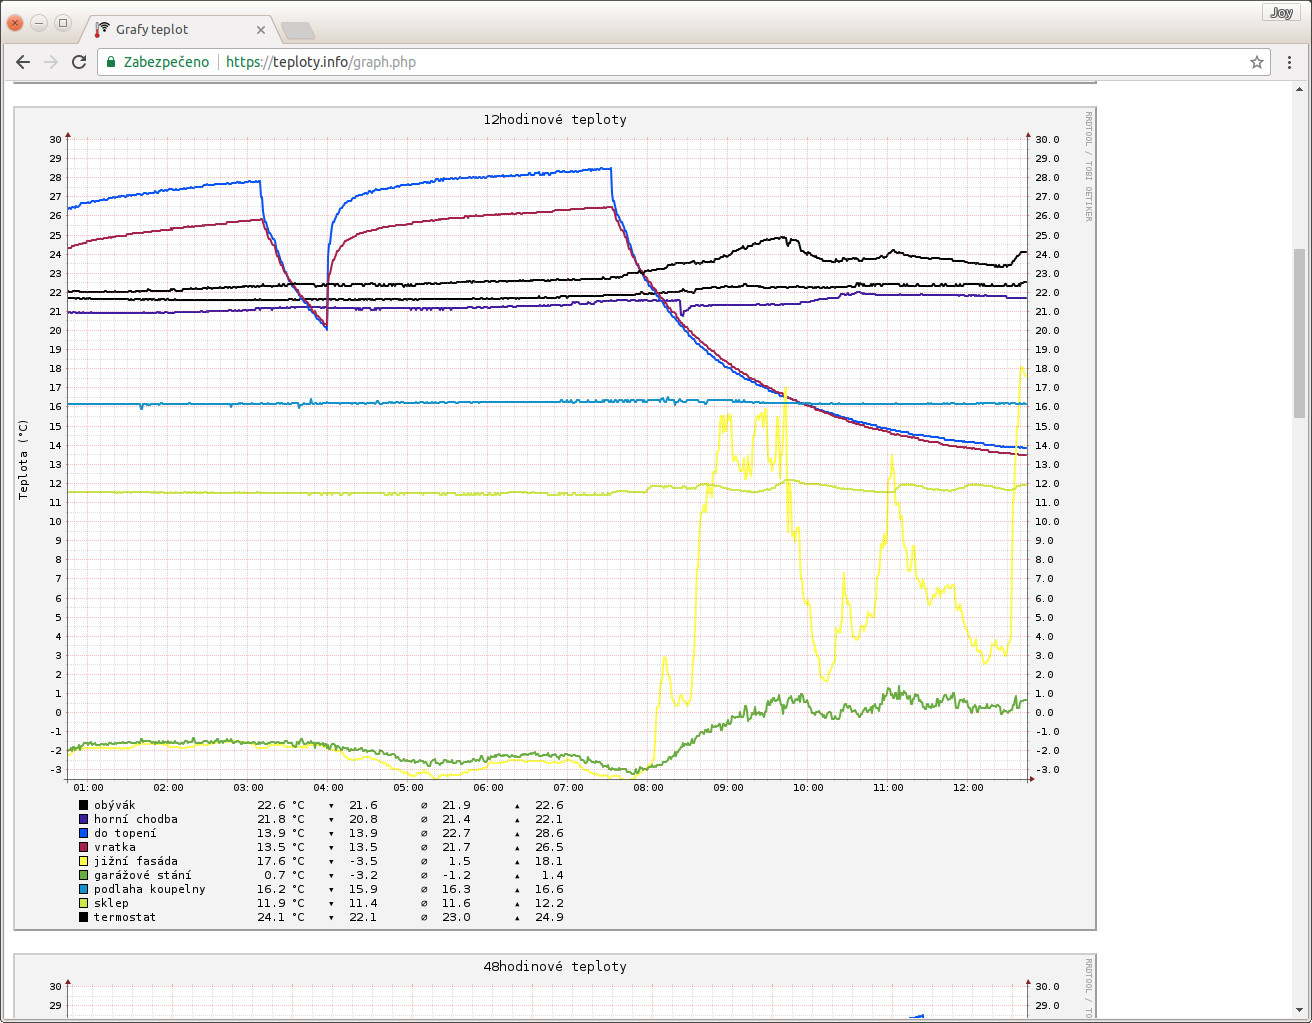The image size is (1312, 1023).
Task: Close the Grafy teplot tab
Action: click(262, 30)
